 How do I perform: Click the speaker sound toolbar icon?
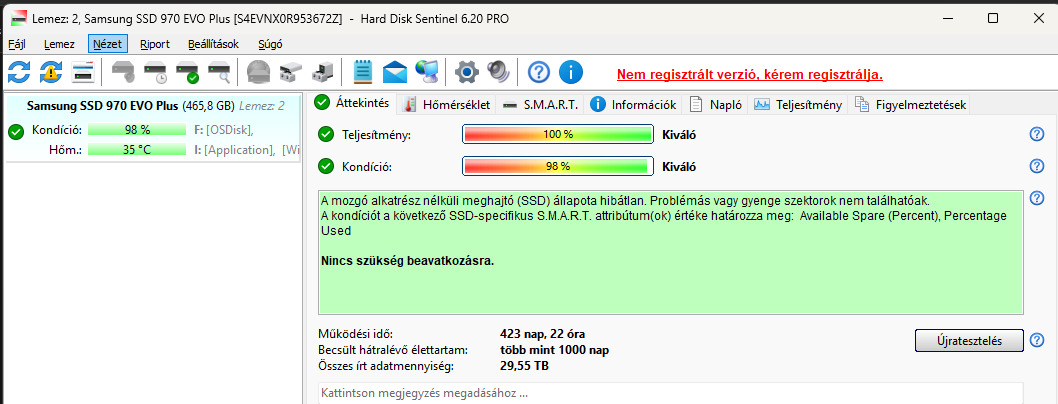[x=498, y=71]
